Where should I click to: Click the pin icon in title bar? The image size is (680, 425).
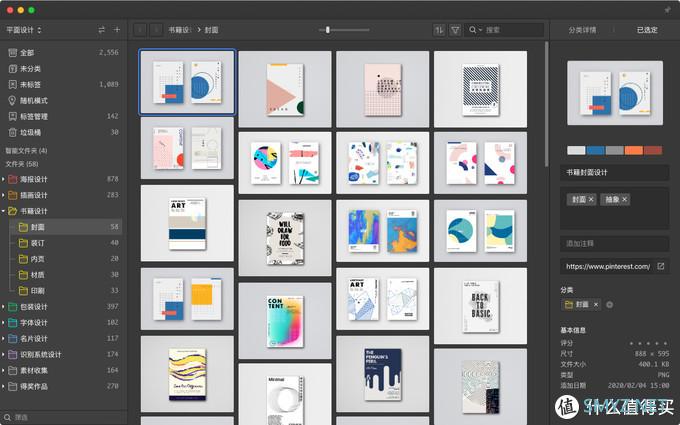pyautogui.click(x=668, y=10)
